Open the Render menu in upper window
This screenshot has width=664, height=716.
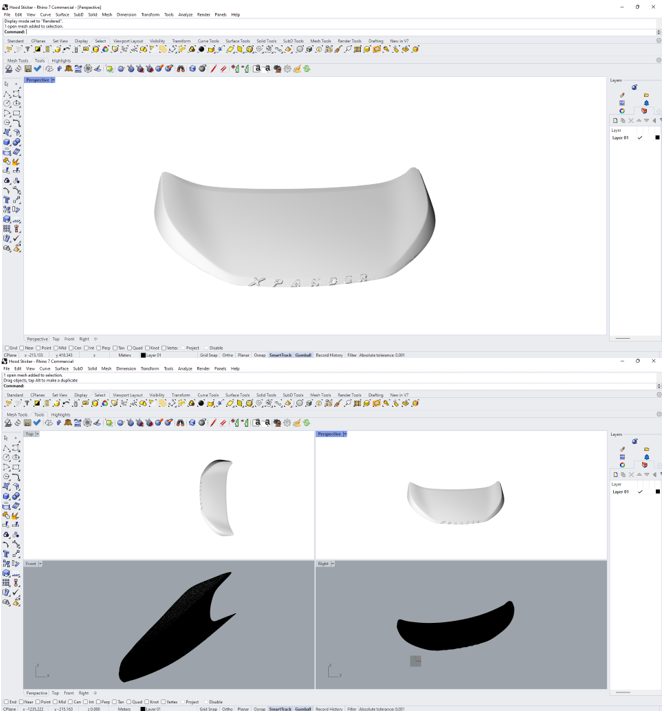(204, 15)
